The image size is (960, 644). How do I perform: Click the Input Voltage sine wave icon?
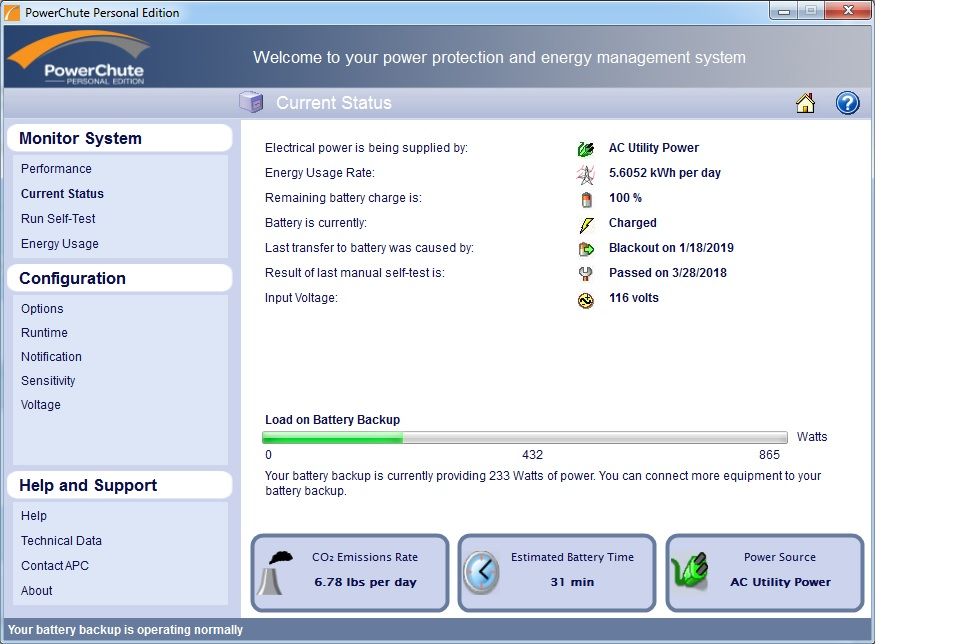[586, 300]
